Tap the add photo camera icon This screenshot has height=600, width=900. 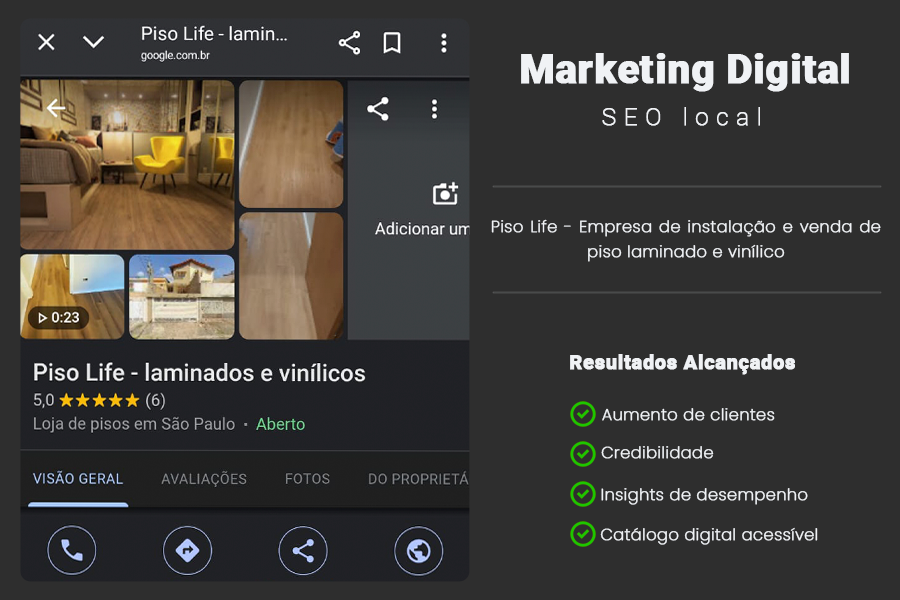pos(445,194)
